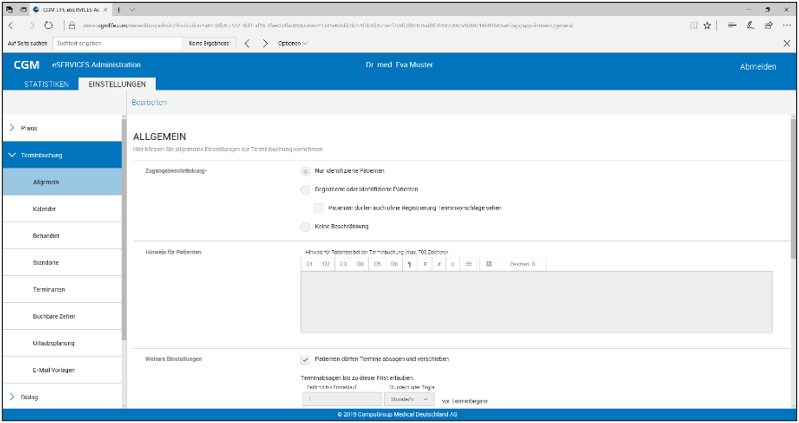Screen dimensions: 799x423
Task: Collapse the Terminbuchung sidebar section
Action: (x=62, y=155)
